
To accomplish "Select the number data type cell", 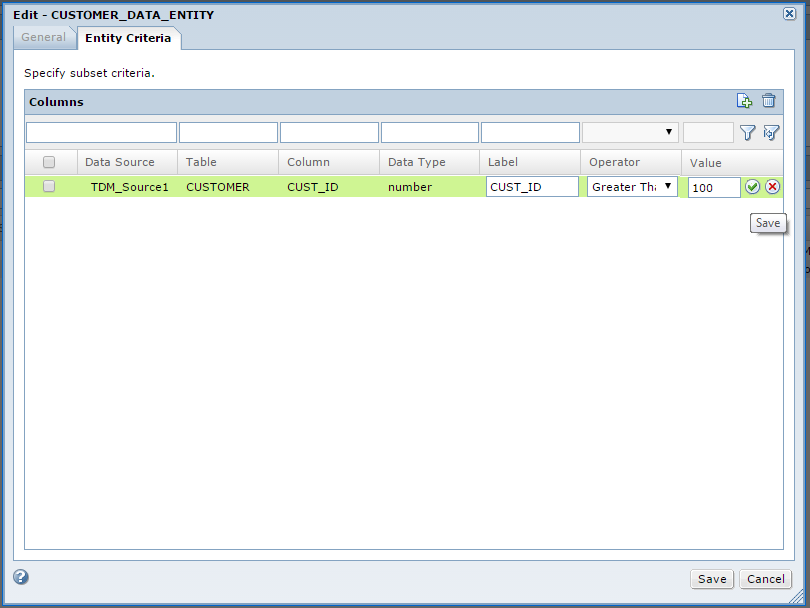I will pos(410,187).
